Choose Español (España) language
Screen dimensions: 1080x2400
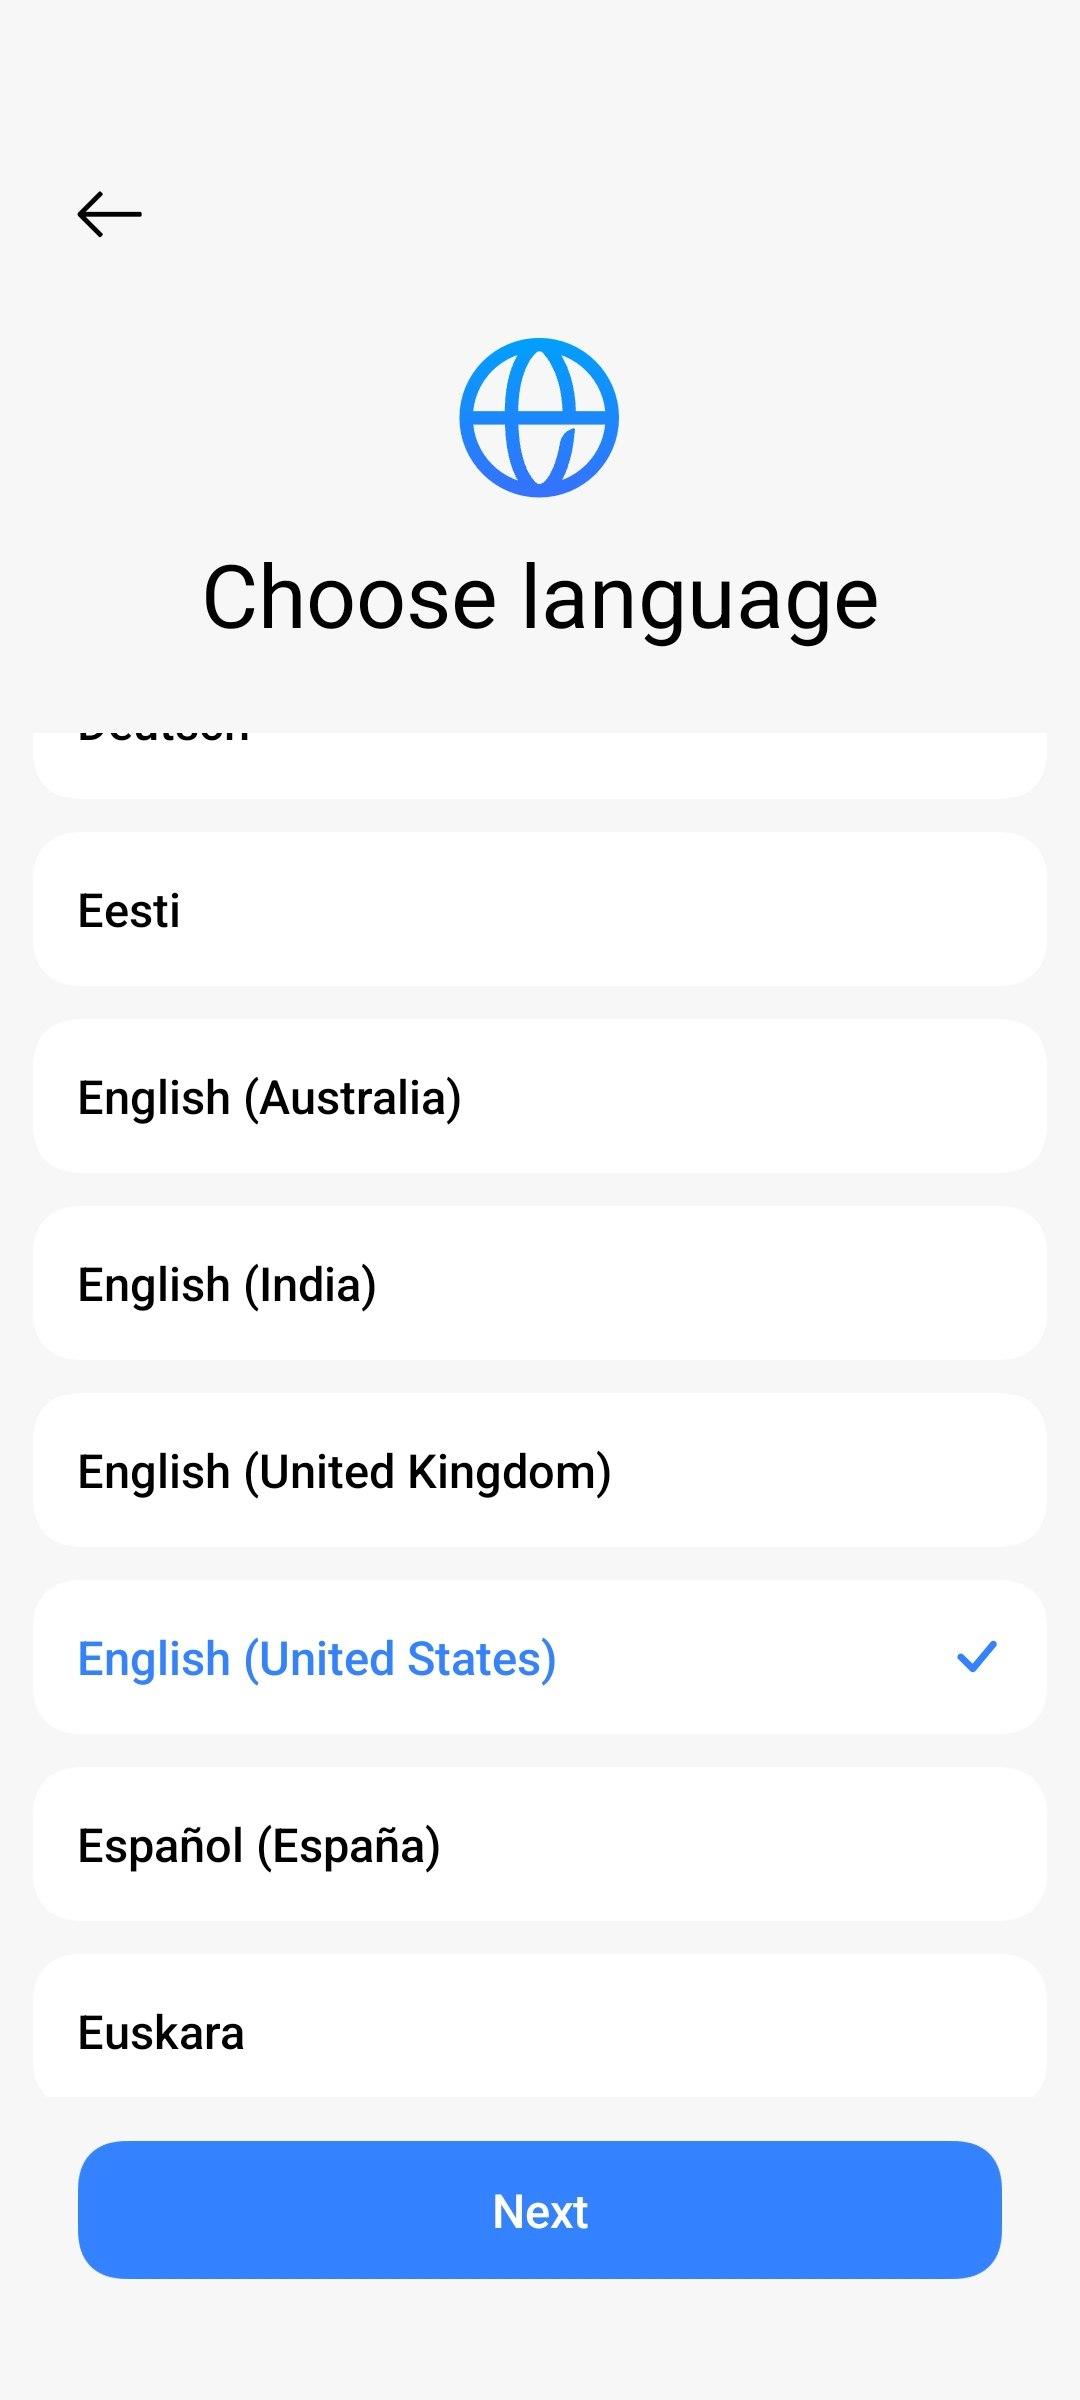[x=540, y=1845]
